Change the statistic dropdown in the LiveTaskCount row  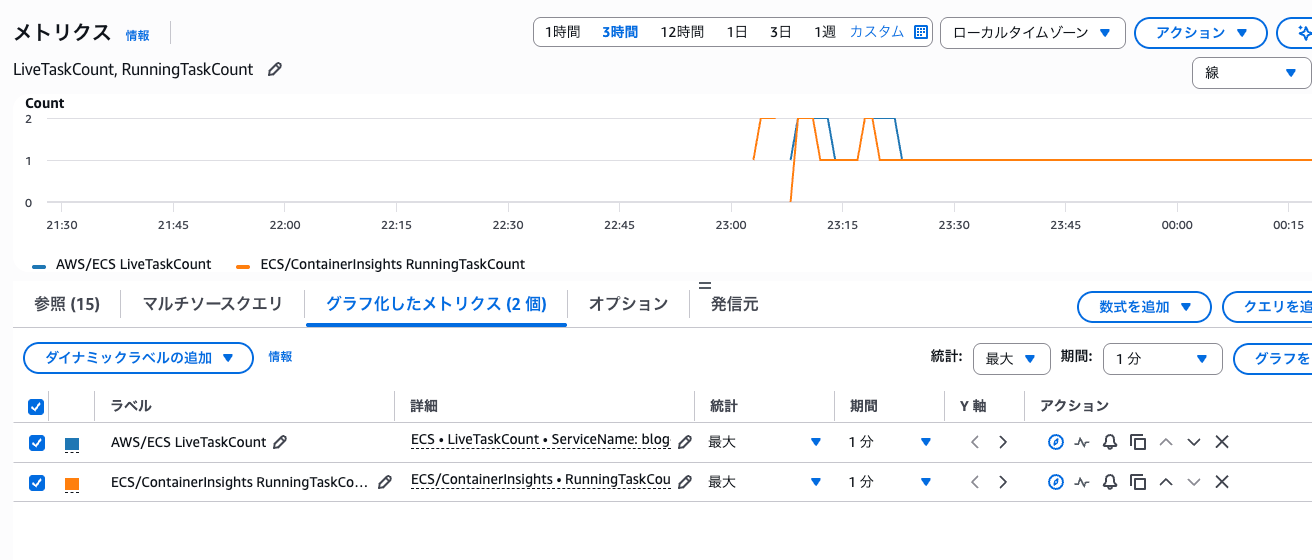[765, 442]
